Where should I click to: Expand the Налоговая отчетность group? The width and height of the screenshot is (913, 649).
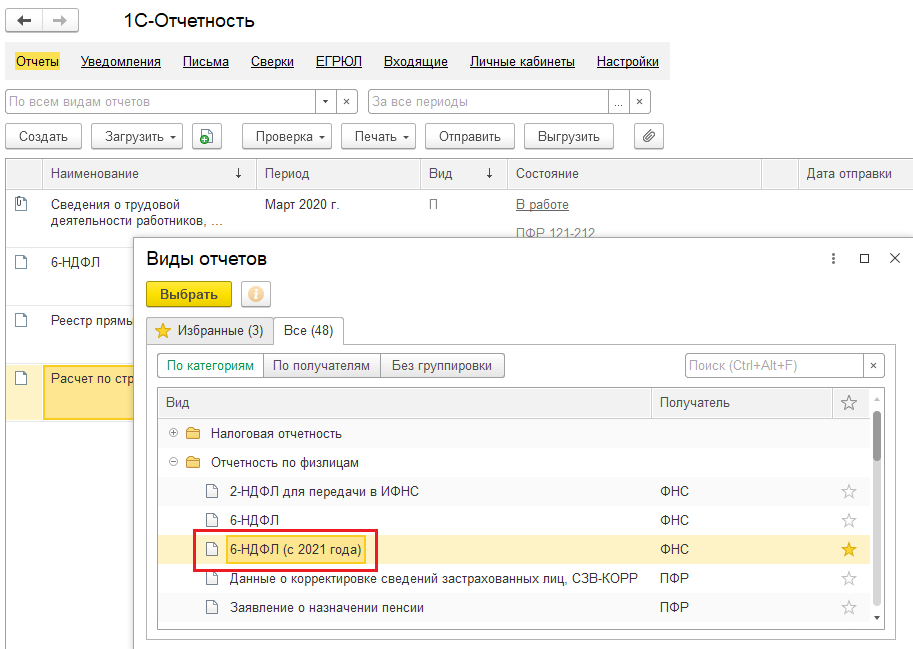pos(173,432)
